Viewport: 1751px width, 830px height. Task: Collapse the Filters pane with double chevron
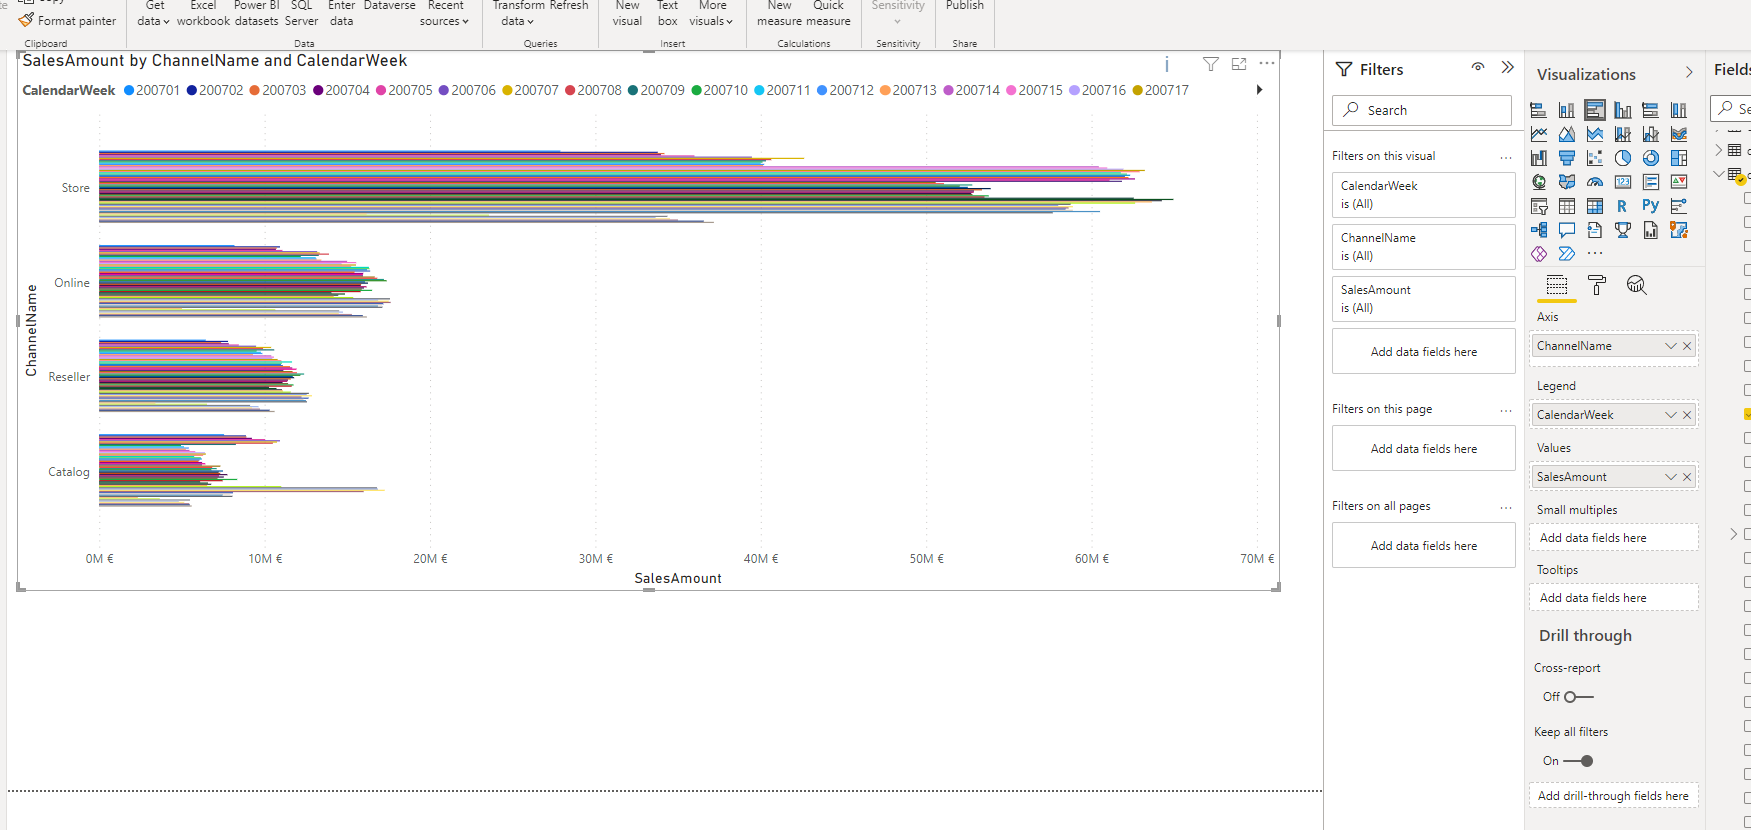tap(1507, 67)
